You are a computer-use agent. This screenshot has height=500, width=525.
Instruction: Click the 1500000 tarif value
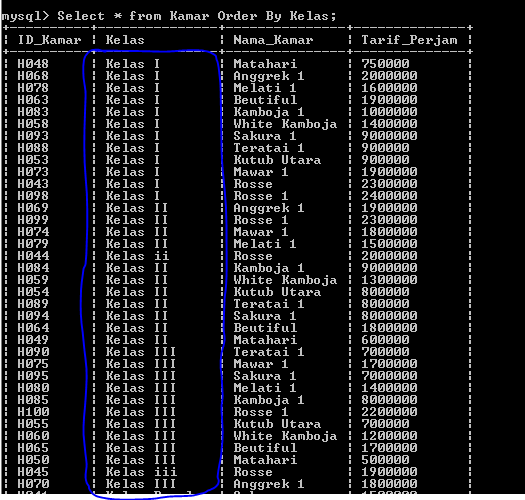click(389, 244)
